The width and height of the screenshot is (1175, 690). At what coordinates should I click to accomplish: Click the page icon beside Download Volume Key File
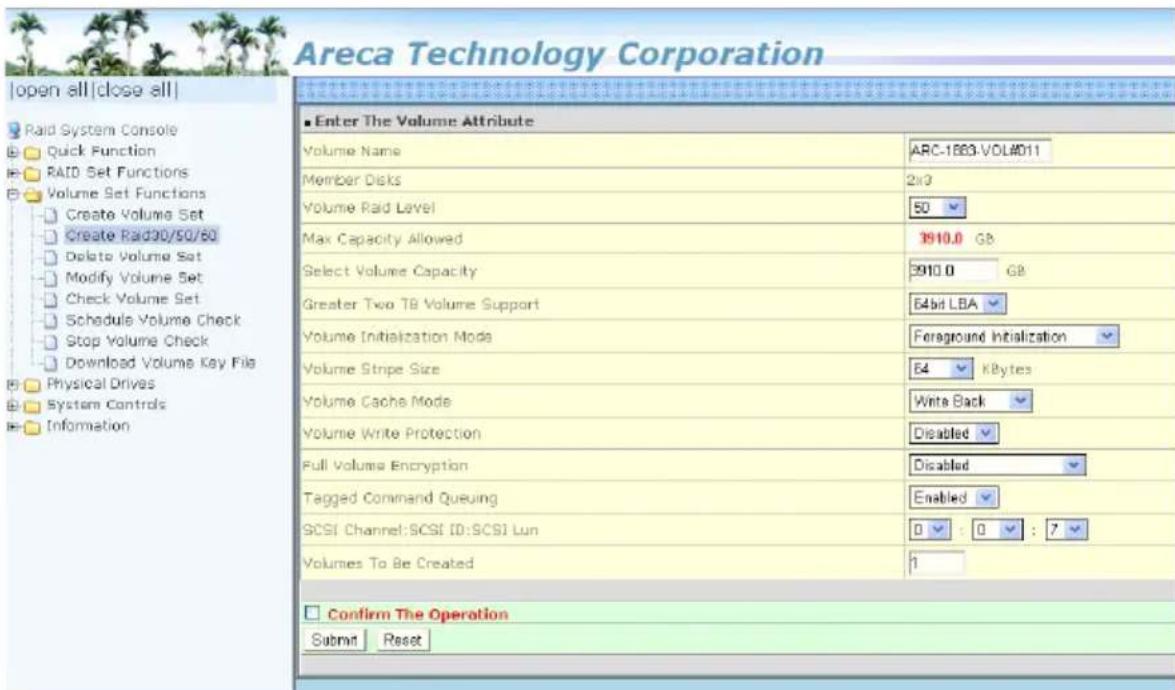pyautogui.click(x=50, y=363)
